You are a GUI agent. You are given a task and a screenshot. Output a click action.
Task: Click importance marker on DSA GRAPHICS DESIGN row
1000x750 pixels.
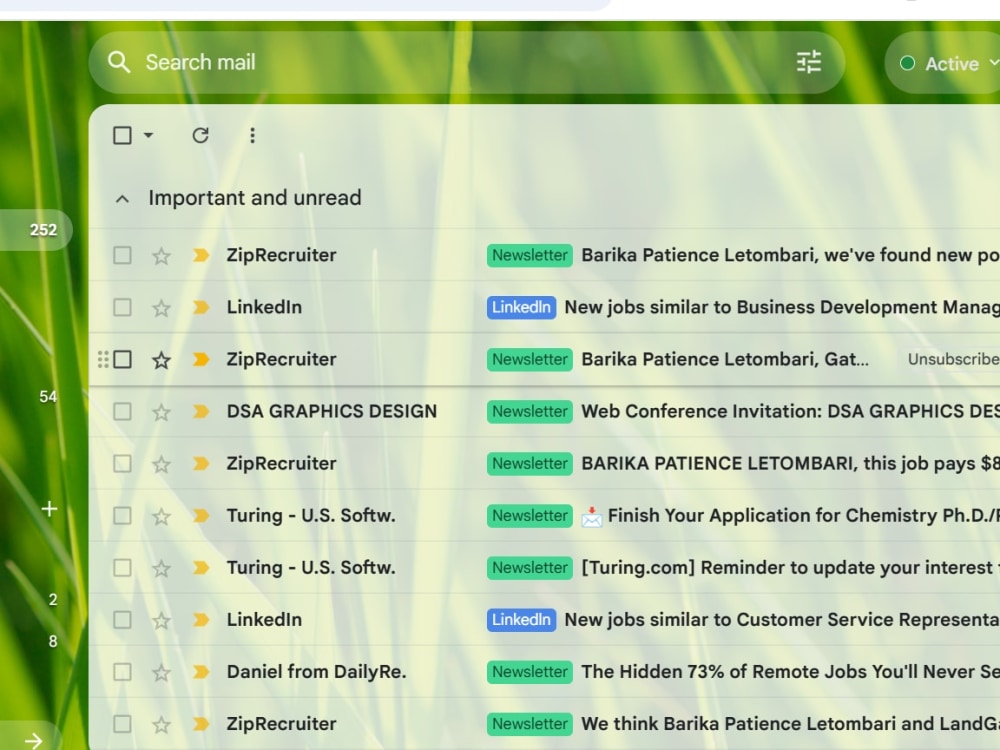click(x=201, y=411)
